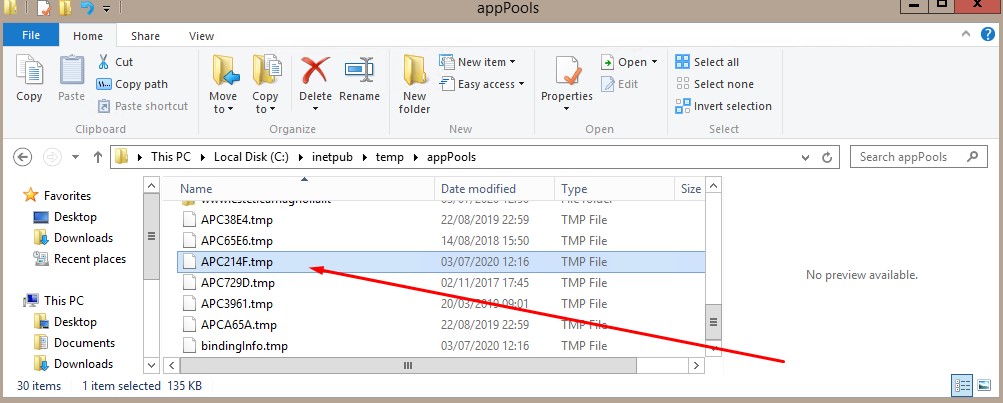
Task: Click the red Delete icon
Action: [315, 70]
